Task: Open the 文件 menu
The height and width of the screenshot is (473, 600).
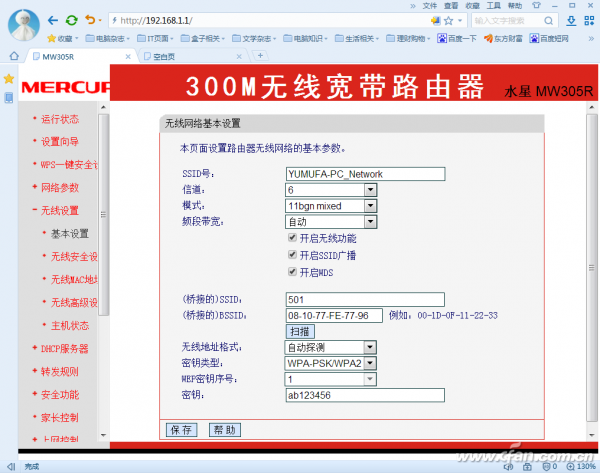Action: 430,5
